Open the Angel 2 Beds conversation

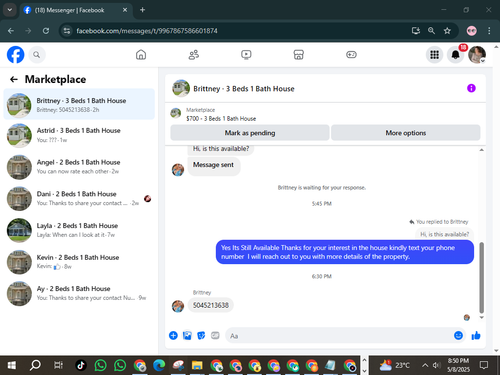click(x=79, y=167)
